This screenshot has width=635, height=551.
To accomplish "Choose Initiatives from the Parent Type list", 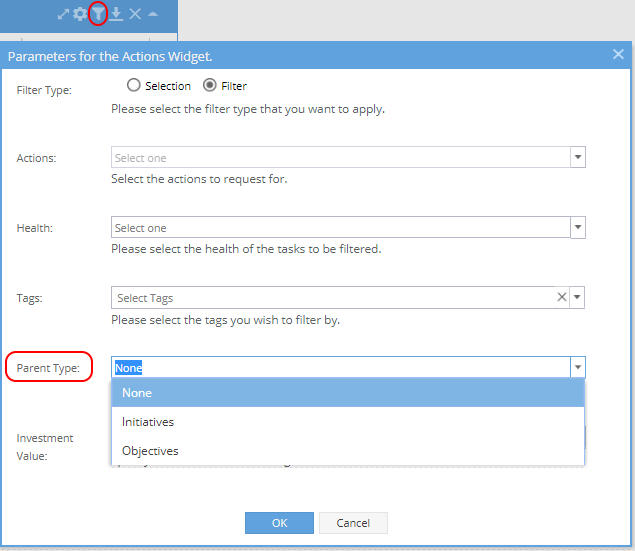I will [x=348, y=422].
